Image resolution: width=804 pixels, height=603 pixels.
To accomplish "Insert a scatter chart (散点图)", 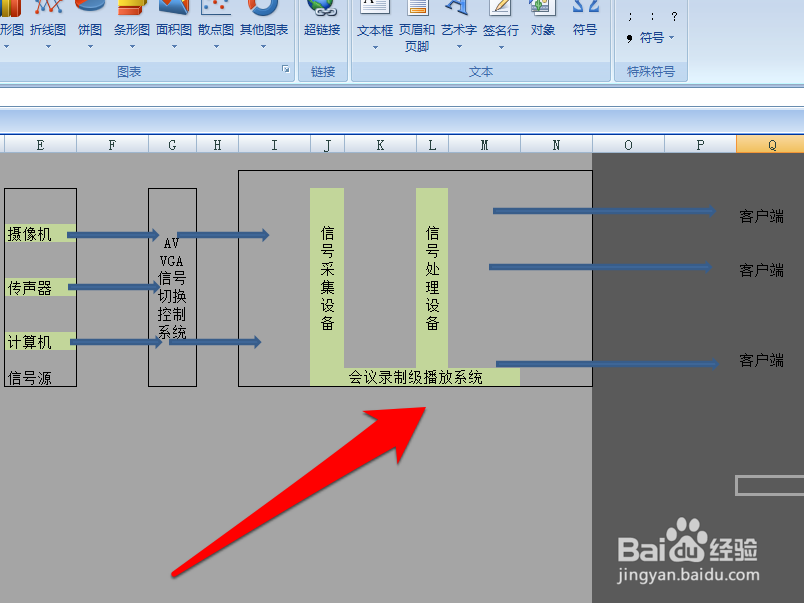I will [x=214, y=28].
